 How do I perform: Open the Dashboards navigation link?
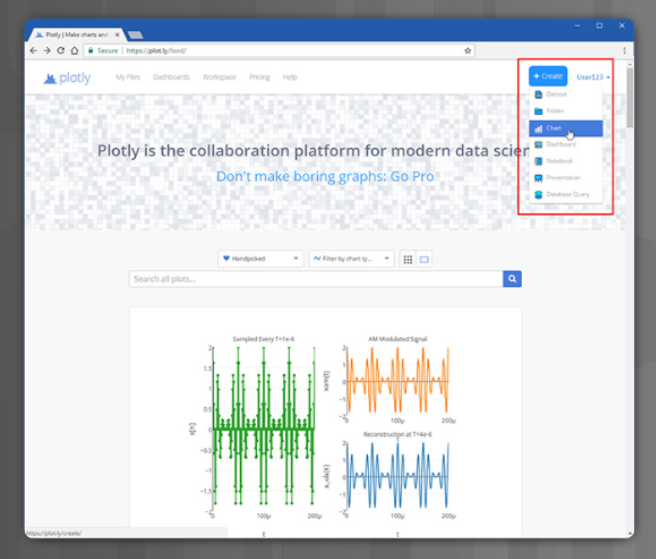coord(171,77)
